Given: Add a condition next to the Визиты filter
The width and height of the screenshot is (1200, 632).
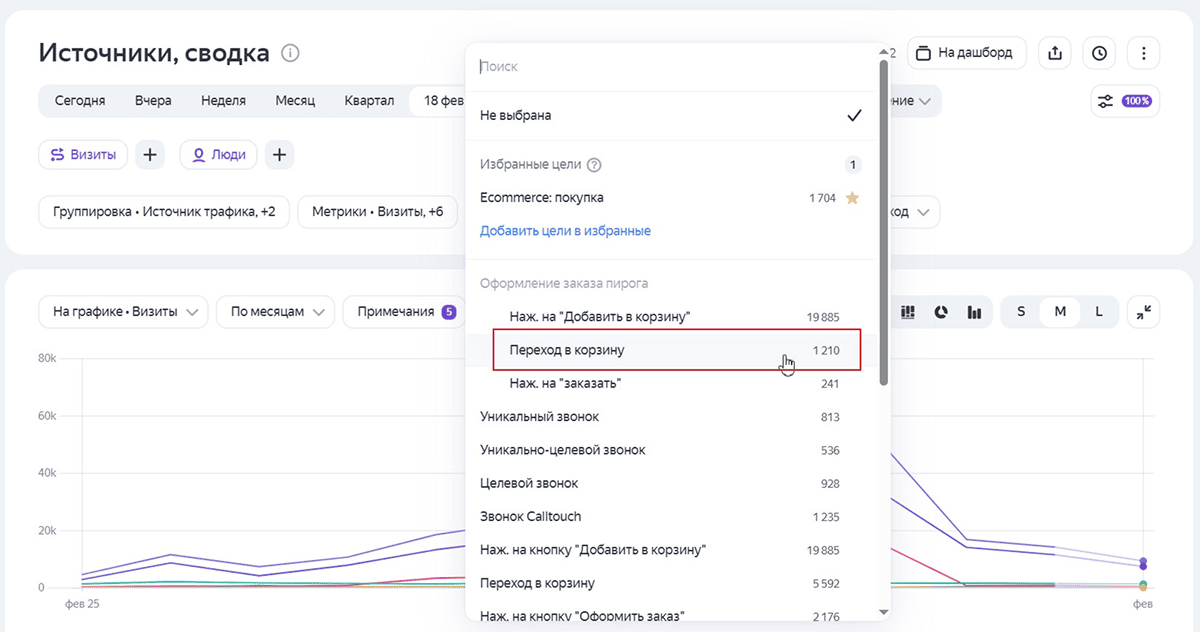Looking at the screenshot, I should pos(149,155).
